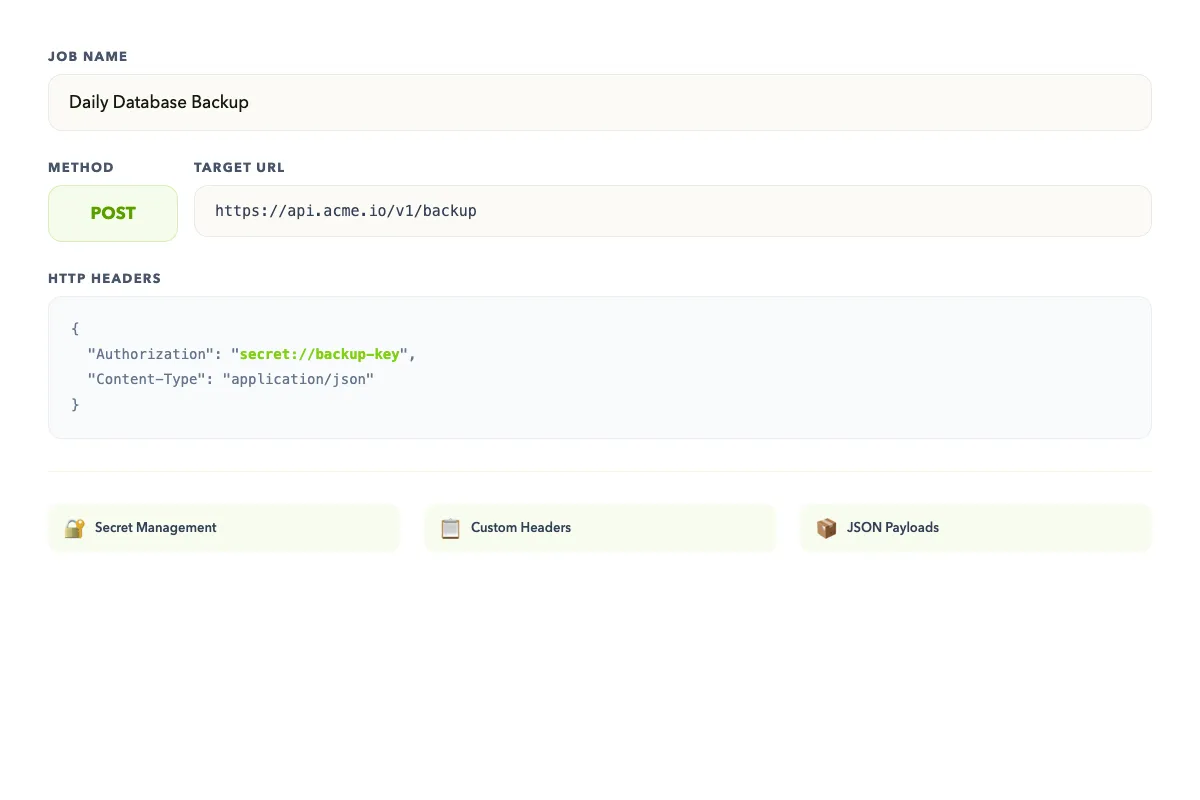Focus the Daily Database Backup name field
This screenshot has height=800, width=1200.
pyautogui.click(x=600, y=102)
